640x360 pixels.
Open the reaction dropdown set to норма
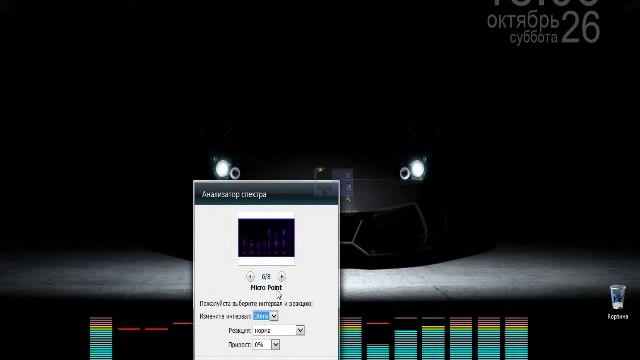click(279, 330)
